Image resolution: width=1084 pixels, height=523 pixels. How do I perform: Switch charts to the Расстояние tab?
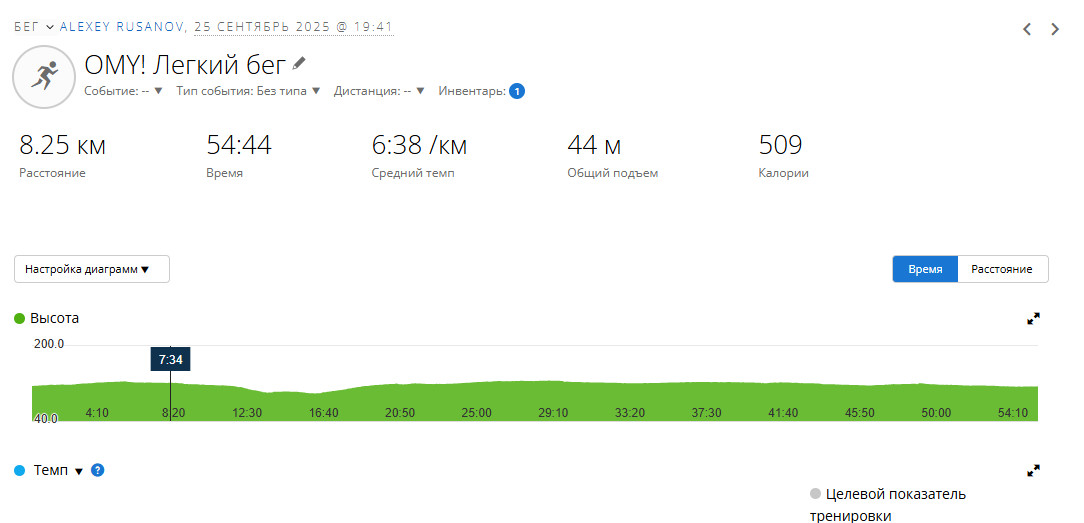tap(1002, 269)
